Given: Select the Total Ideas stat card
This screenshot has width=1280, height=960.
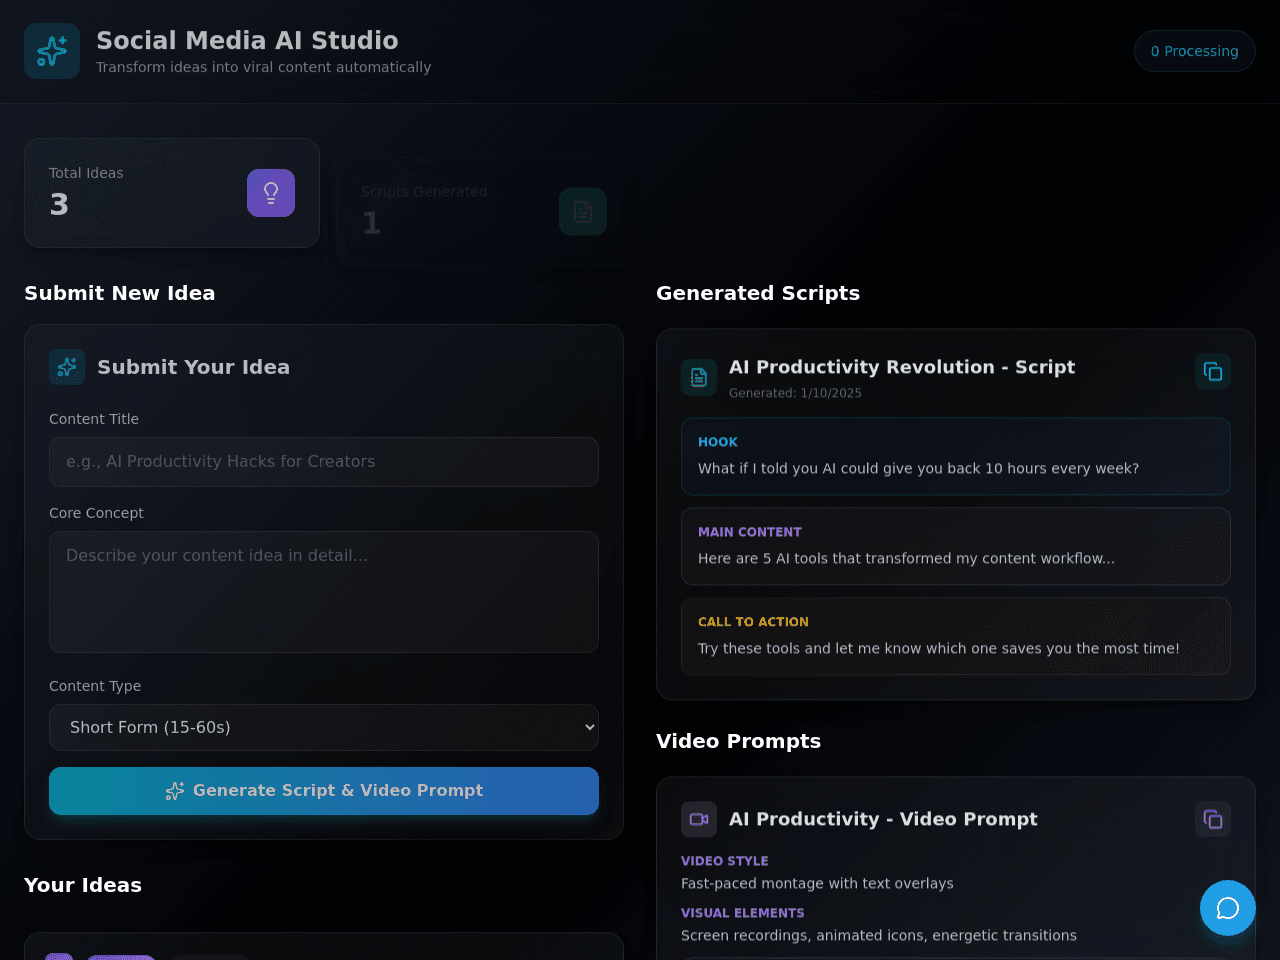Looking at the screenshot, I should tap(172, 193).
